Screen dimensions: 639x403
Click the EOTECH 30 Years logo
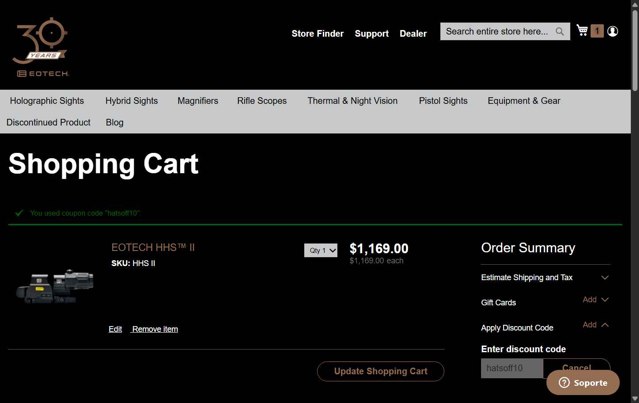(x=40, y=47)
